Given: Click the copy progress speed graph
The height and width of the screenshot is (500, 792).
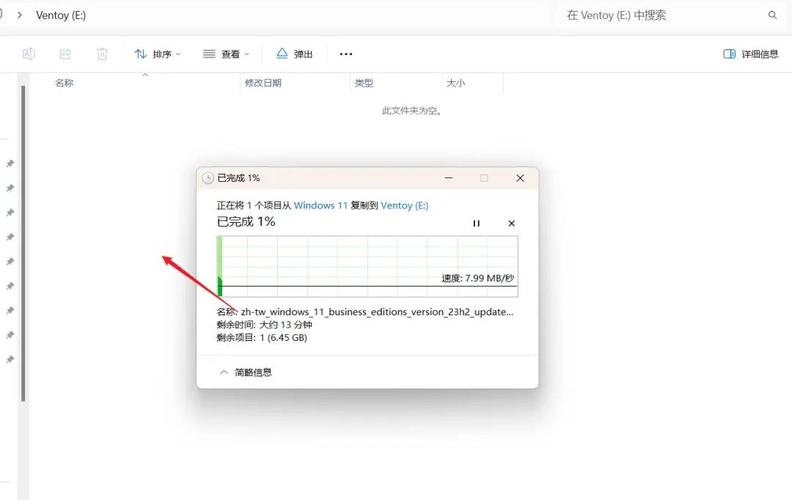Looking at the screenshot, I should tap(367, 266).
